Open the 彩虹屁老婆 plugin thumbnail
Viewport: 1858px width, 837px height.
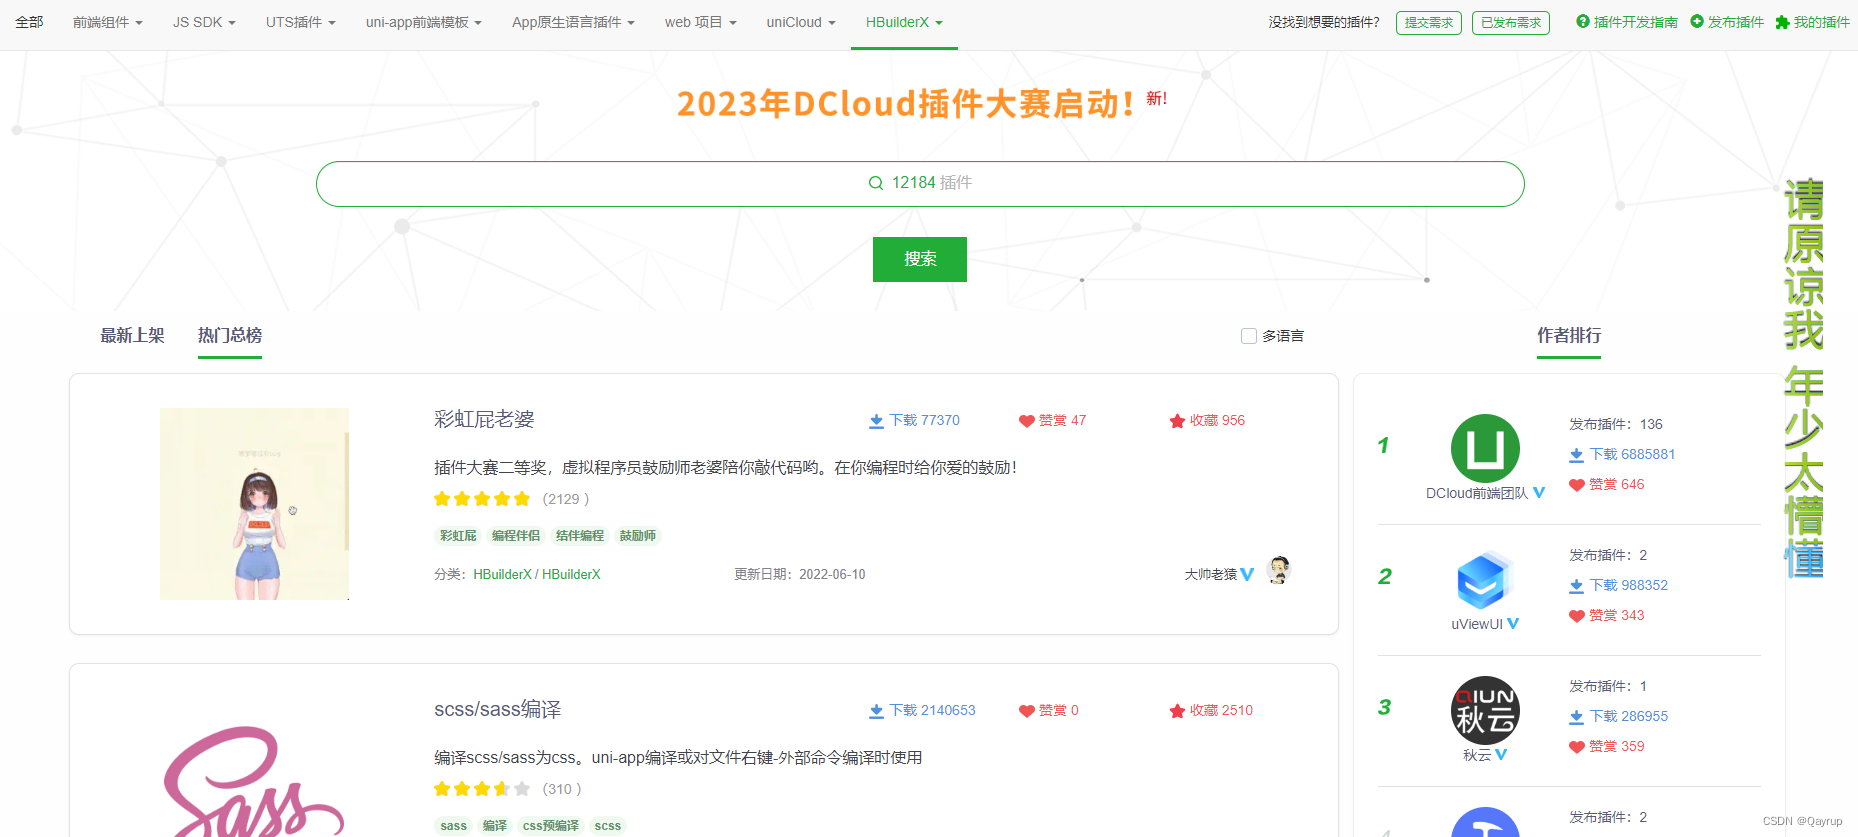[x=254, y=504]
